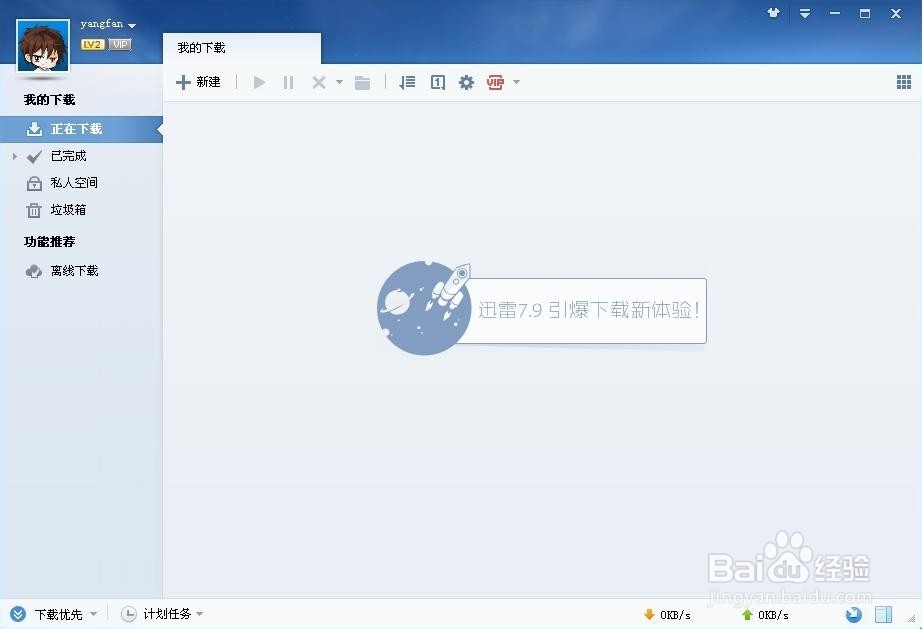The width and height of the screenshot is (922, 629).
Task: Click the 功能推荐 sidebar heading
Action: [49, 242]
